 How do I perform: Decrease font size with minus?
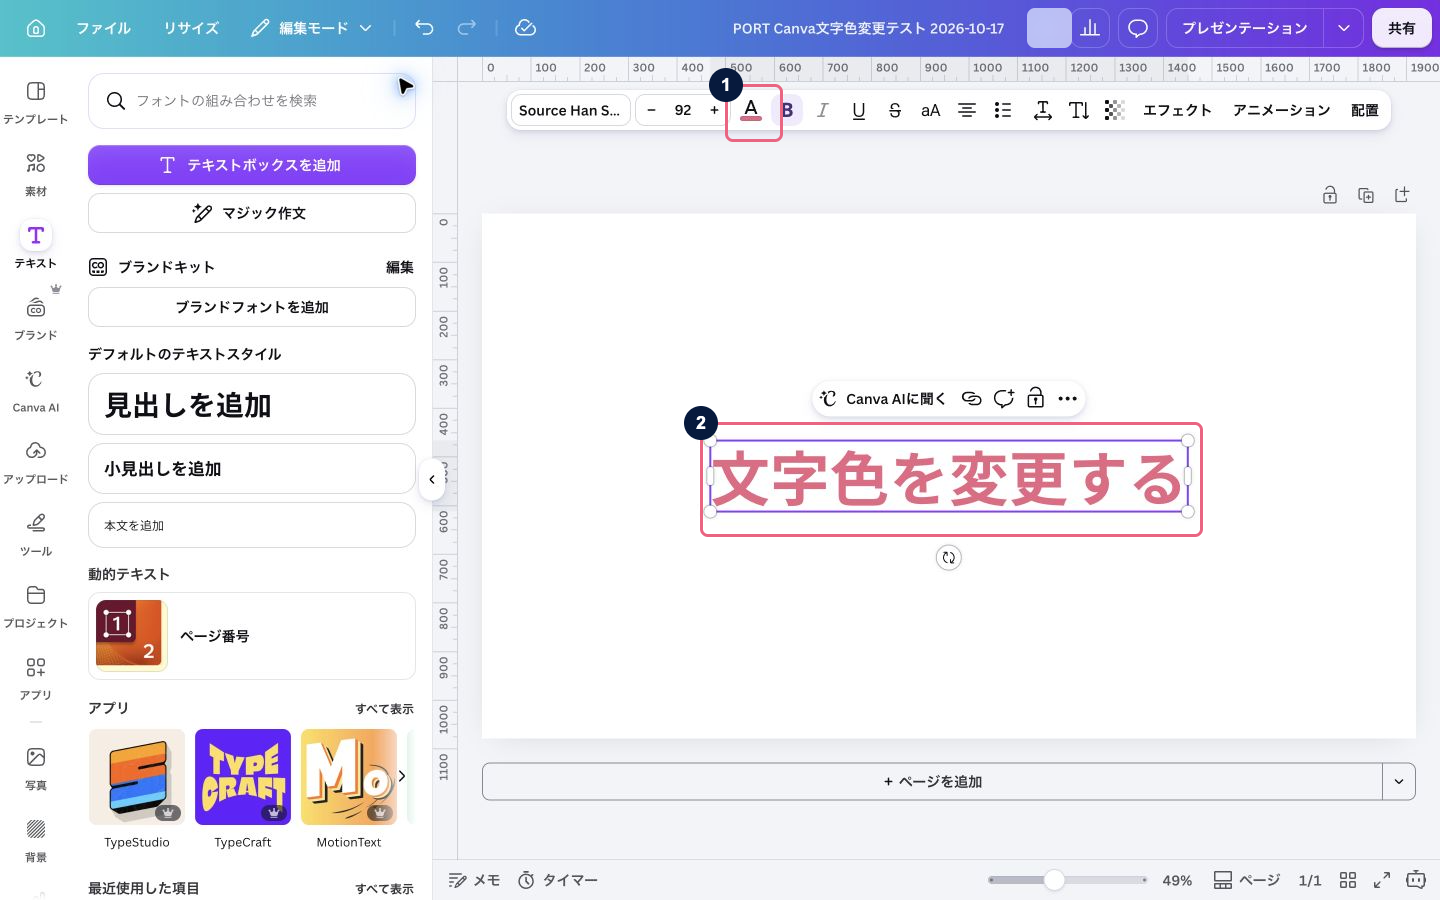coord(651,110)
